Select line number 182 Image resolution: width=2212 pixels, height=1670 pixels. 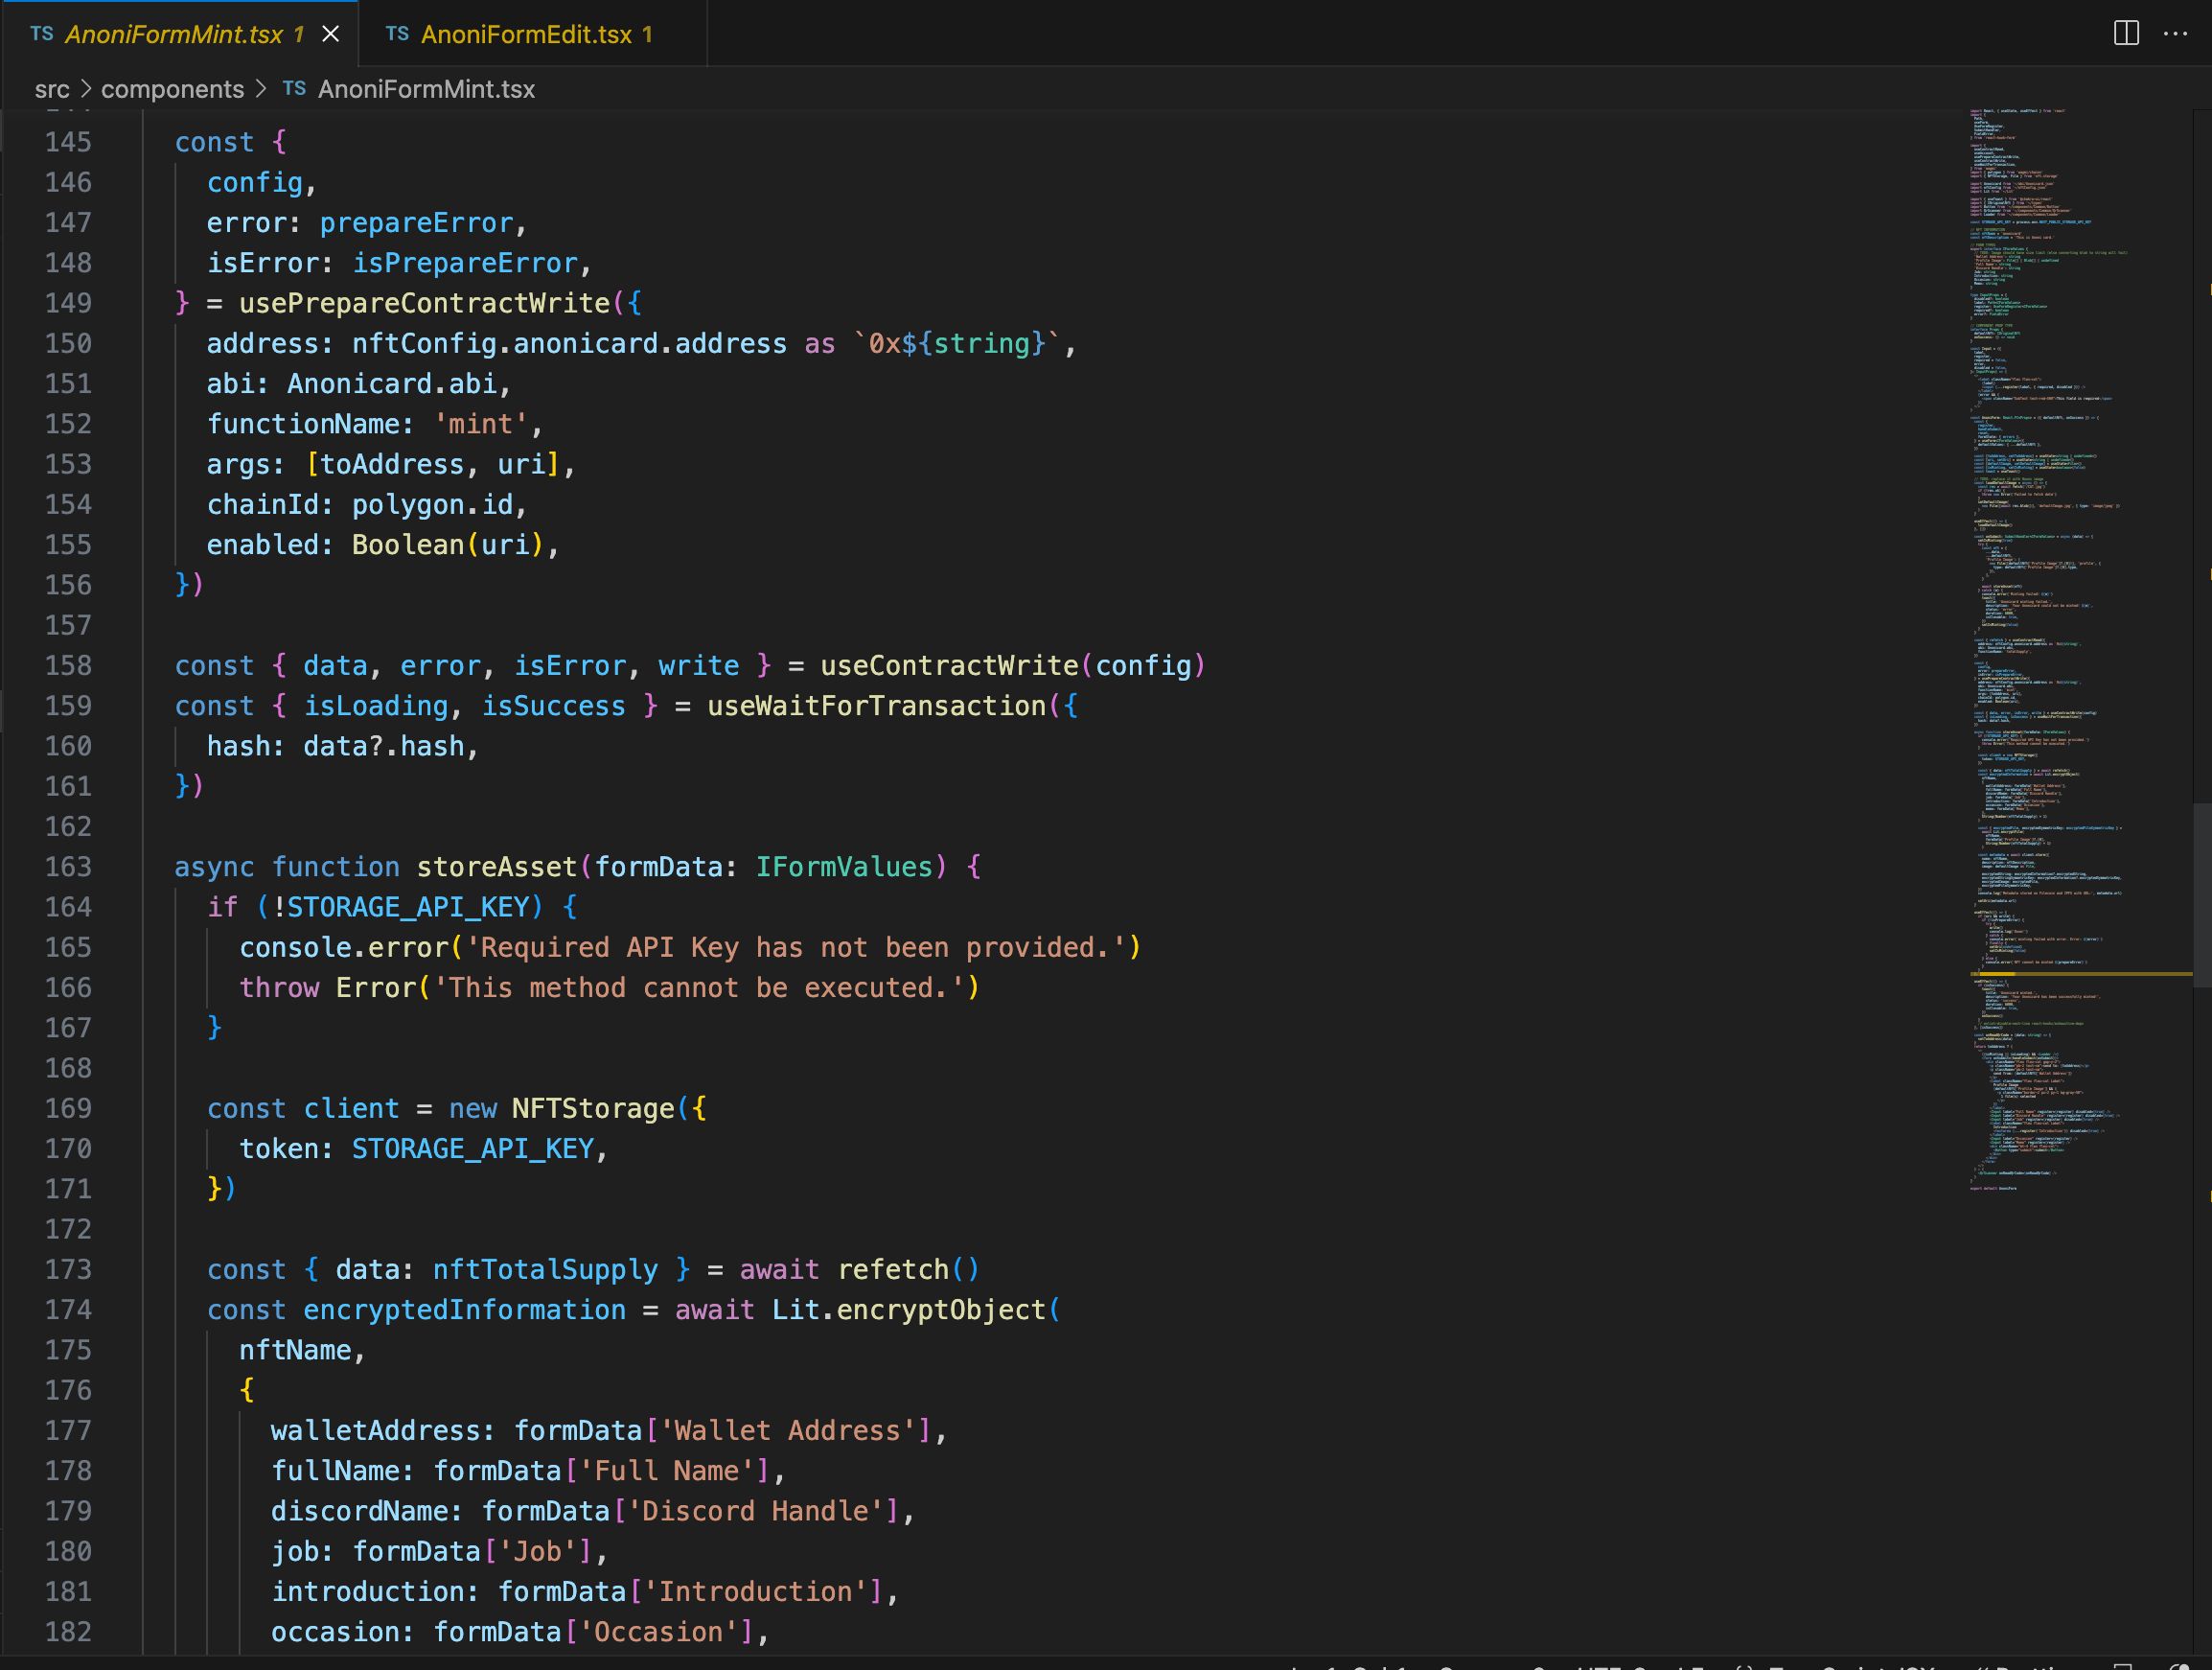(68, 1632)
